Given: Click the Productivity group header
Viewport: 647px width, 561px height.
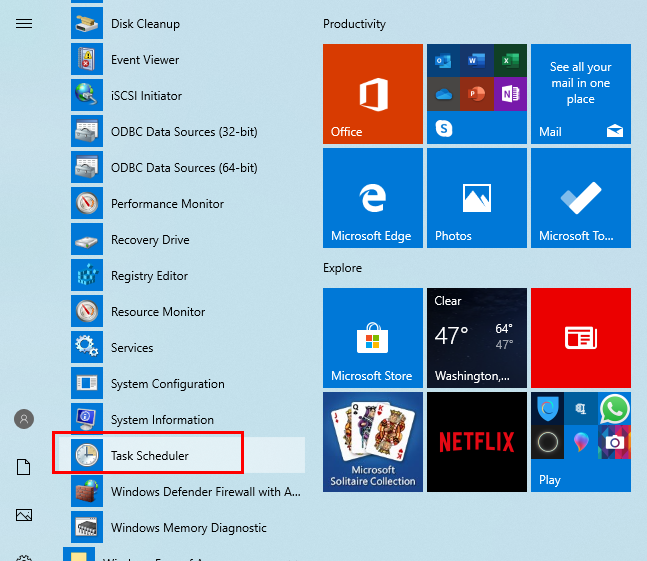Looking at the screenshot, I should coord(354,24).
